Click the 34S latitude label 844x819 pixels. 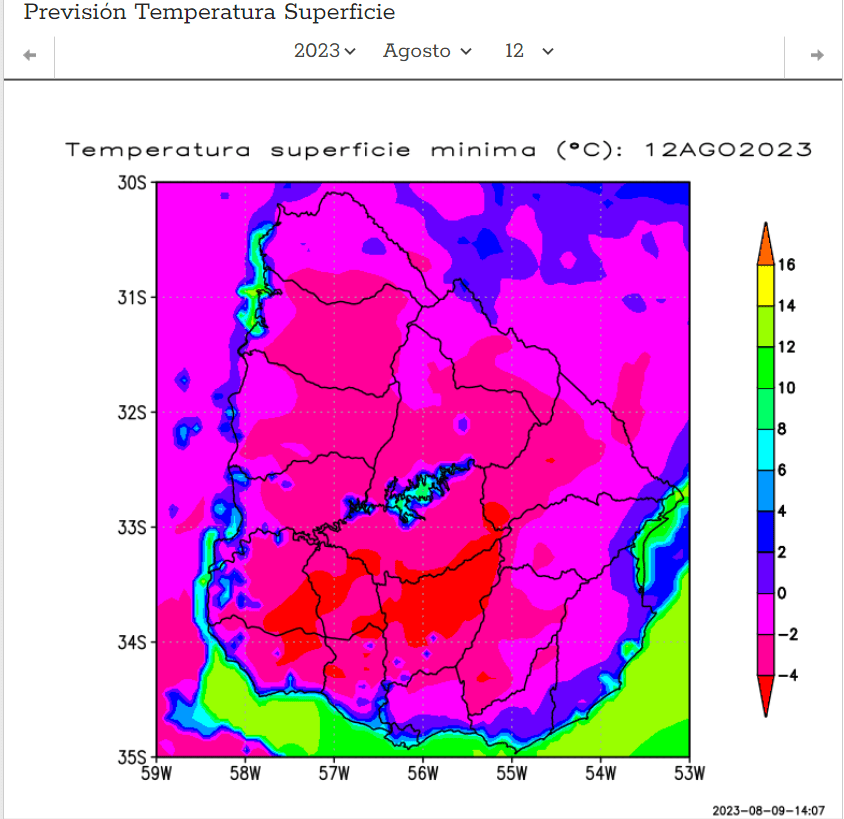[x=132, y=643]
